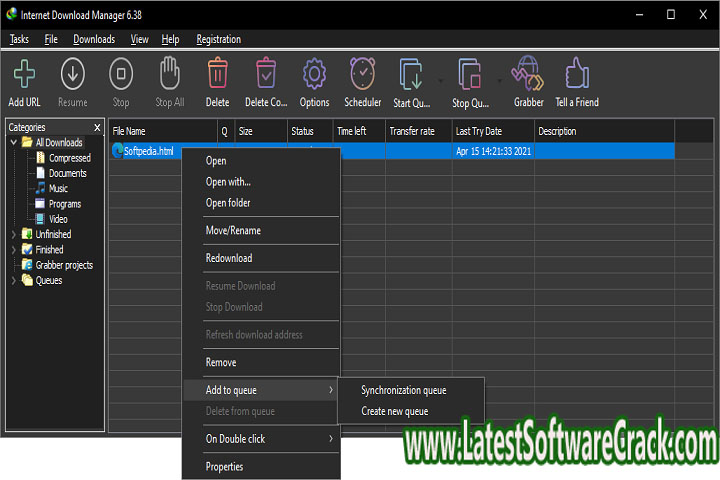Viewport: 720px width, 480px height.
Task: Choose Move/Rename in context menu
Action: click(x=261, y=231)
